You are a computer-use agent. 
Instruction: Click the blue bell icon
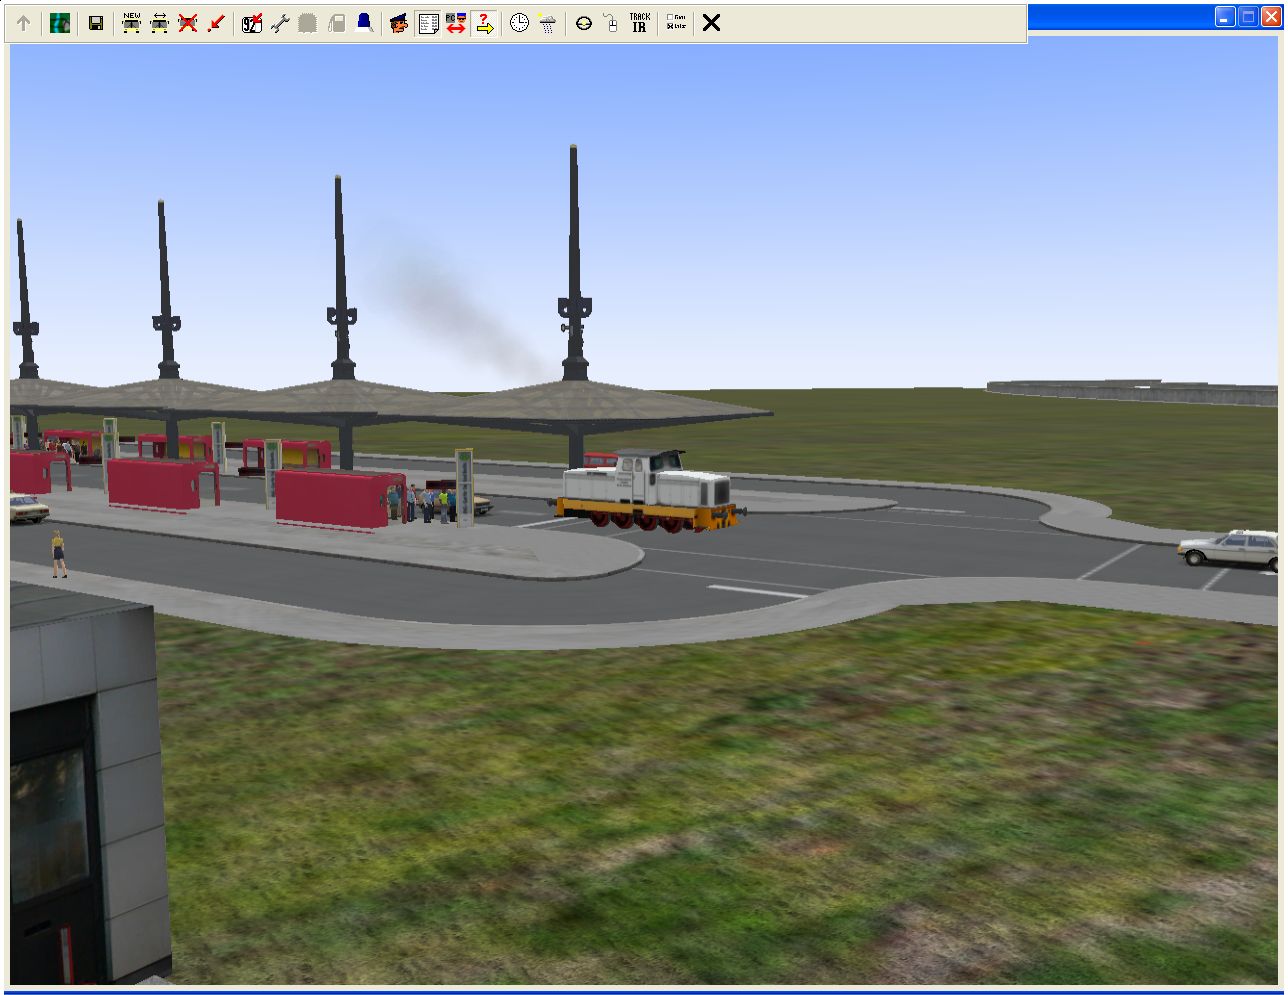[x=364, y=23]
